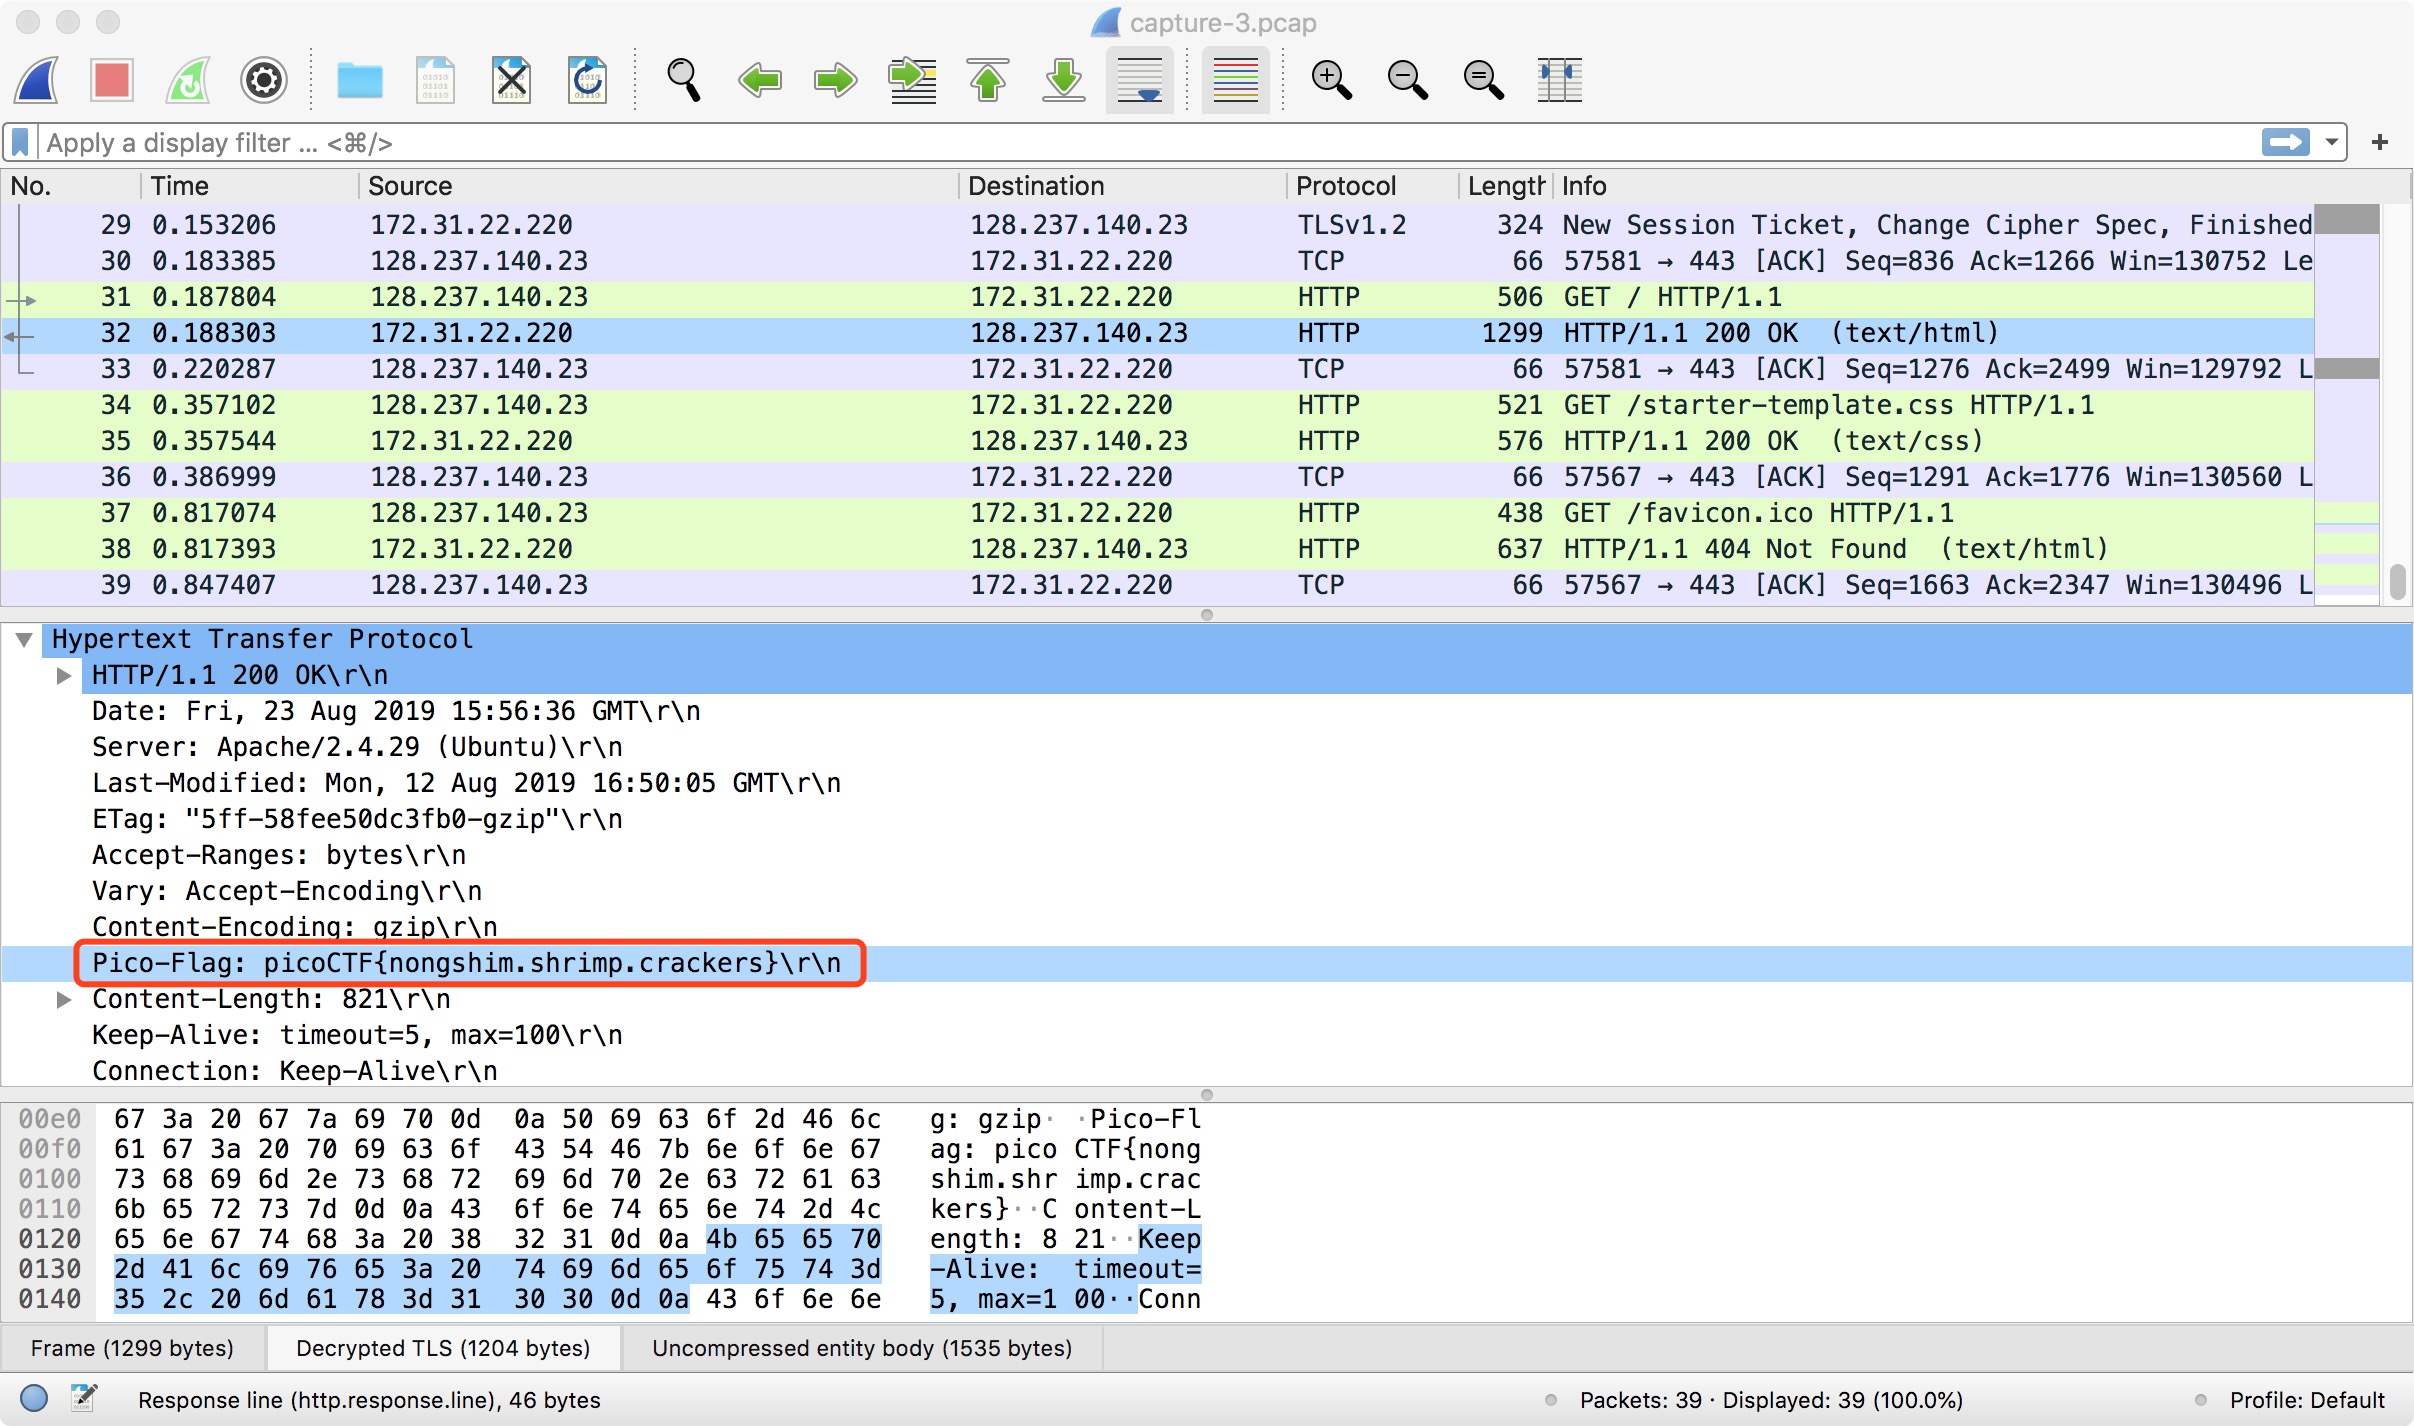Collapse the Hypertext Transfer Protocol tree
The height and width of the screenshot is (1426, 2414).
click(24, 639)
